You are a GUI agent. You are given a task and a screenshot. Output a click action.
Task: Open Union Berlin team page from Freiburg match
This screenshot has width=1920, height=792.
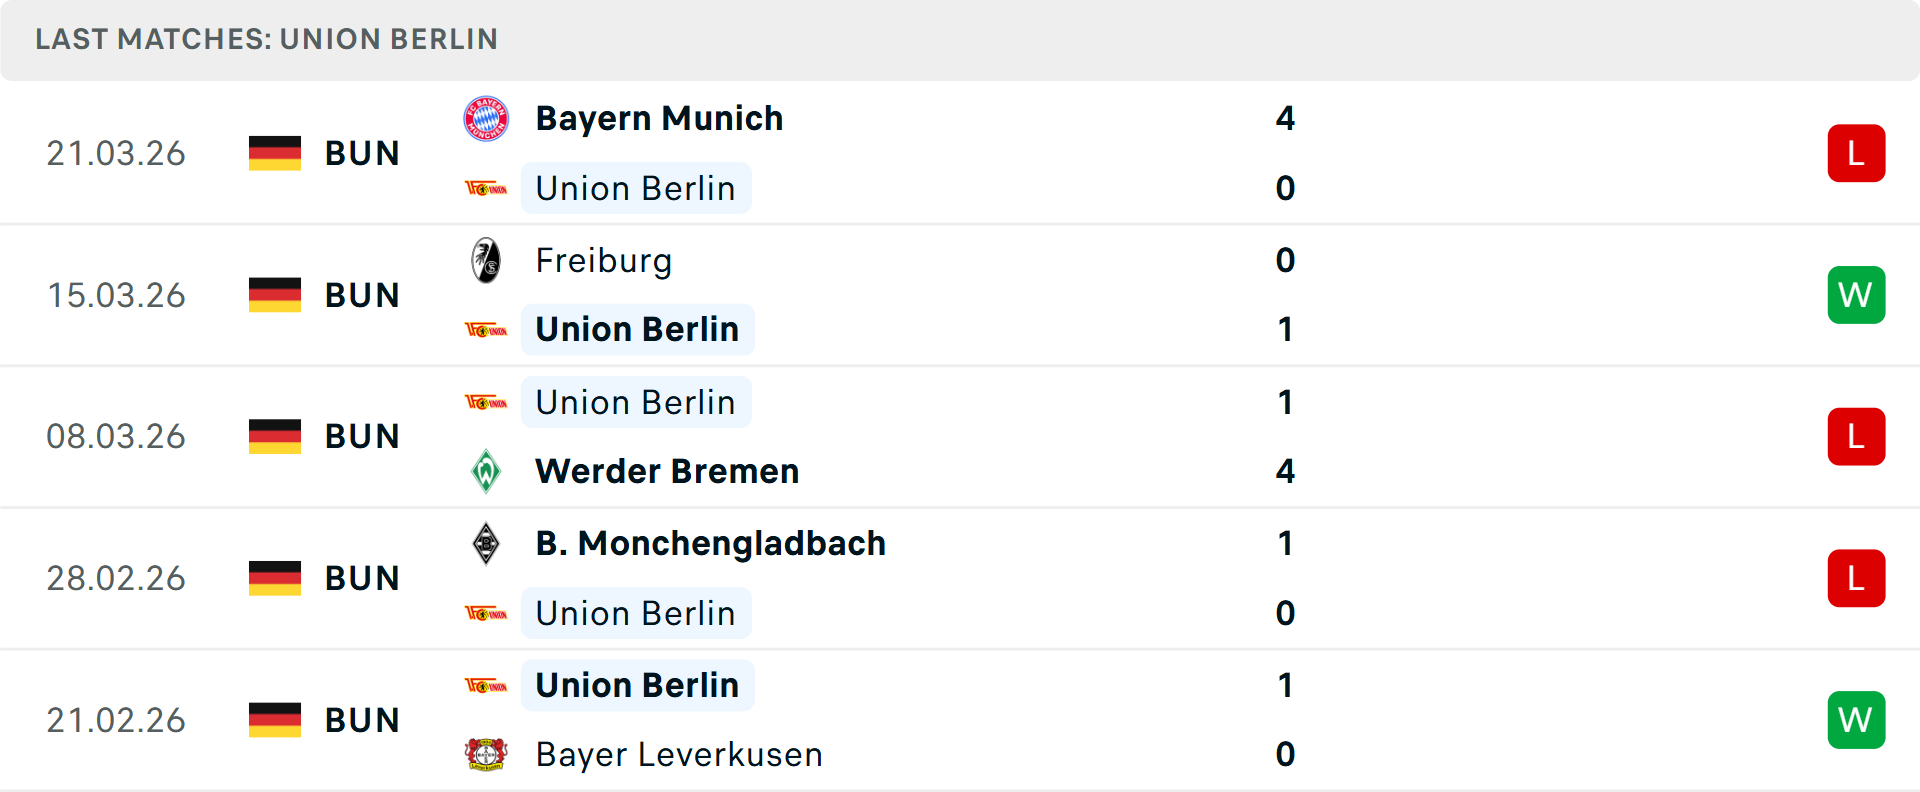click(637, 329)
